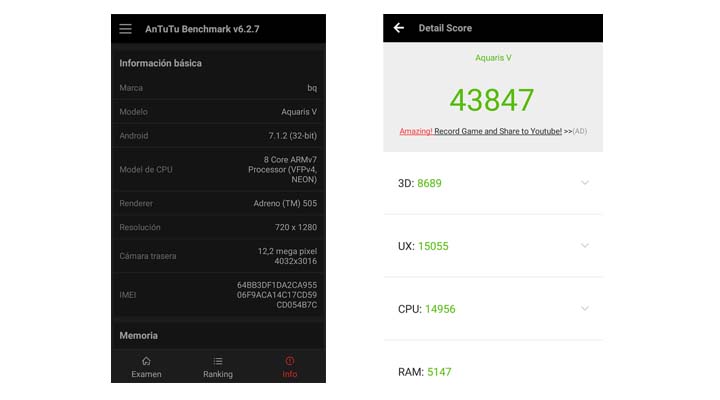Tap the back arrow in Detail Score
The height and width of the screenshot is (400, 720).
tap(399, 28)
